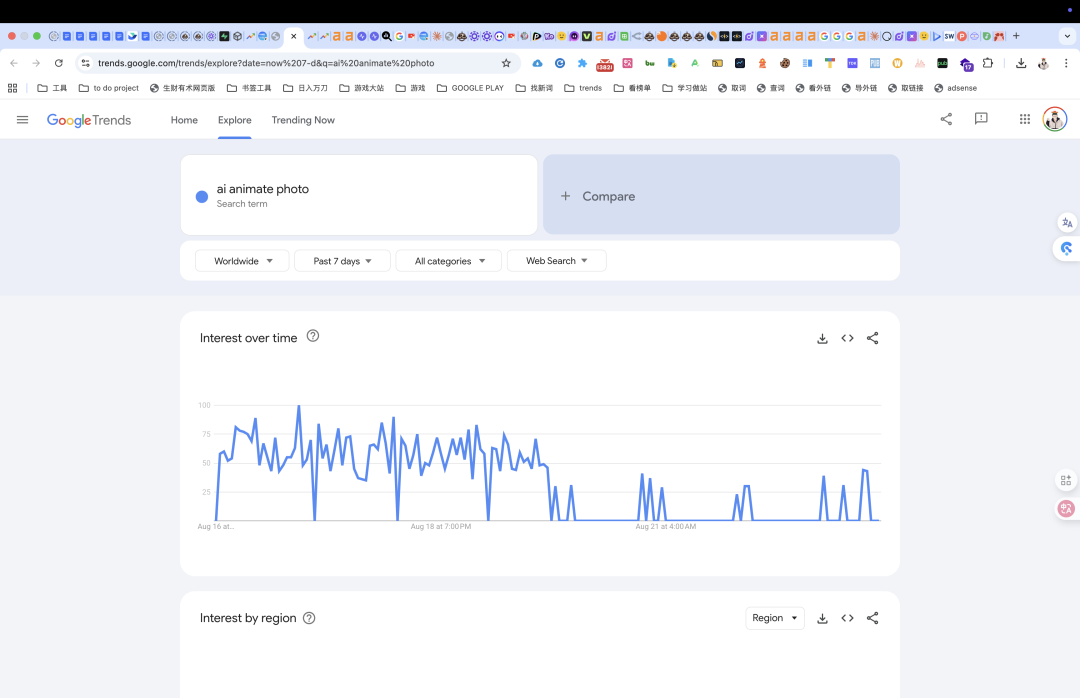
Task: Open the Google apps grid
Action: pyautogui.click(x=1025, y=119)
